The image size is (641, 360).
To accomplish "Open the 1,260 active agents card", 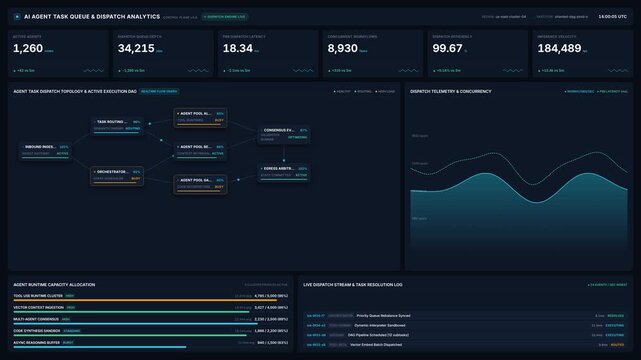I will (58, 54).
